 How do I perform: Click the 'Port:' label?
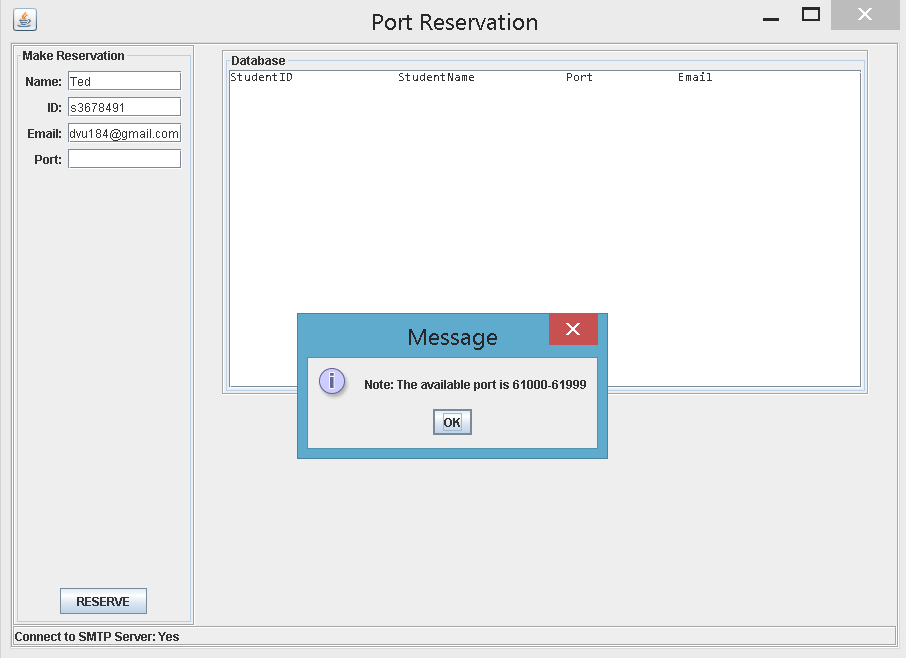coord(48,159)
